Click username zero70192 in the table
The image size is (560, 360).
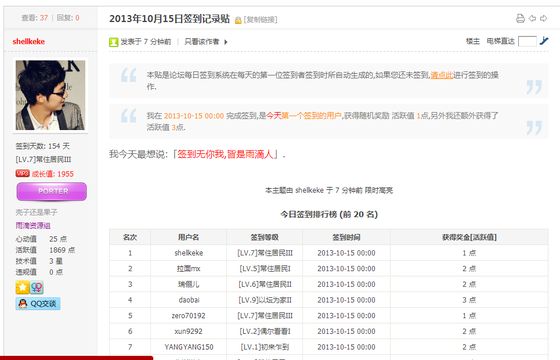[189, 316]
